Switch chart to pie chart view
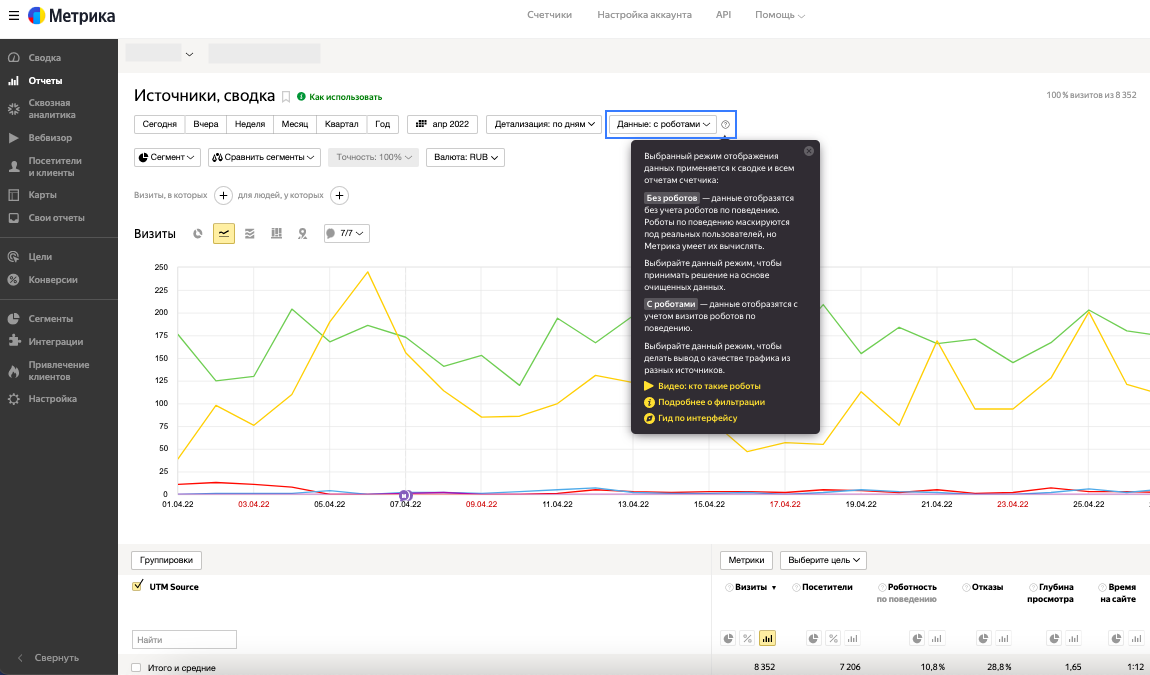The image size is (1150, 675). (x=198, y=233)
